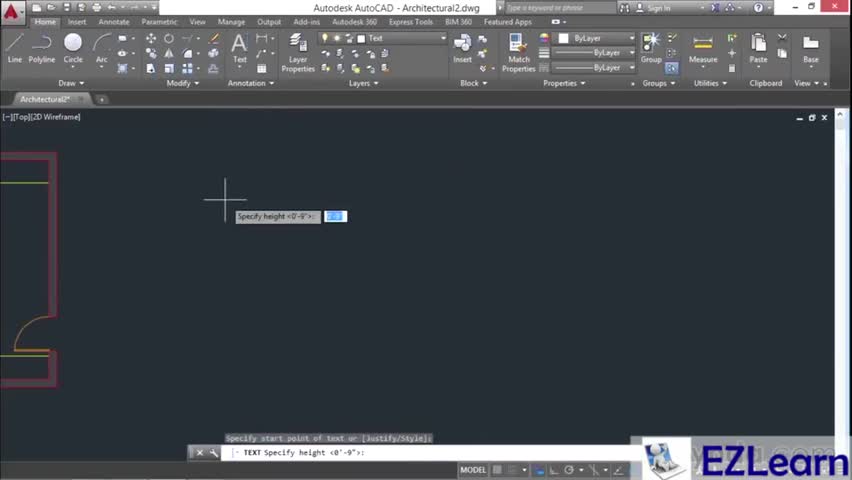Viewport: 852px width, 480px height.
Task: Click the Scale tool icon
Action: [x=169, y=68]
